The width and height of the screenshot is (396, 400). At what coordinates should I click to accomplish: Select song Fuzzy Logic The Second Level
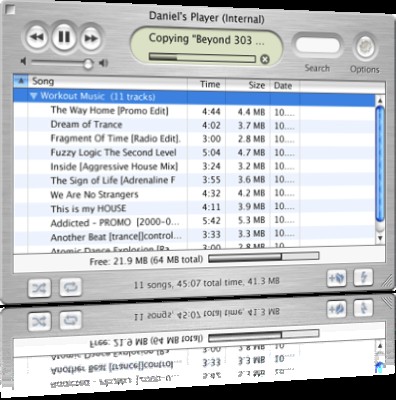113,152
